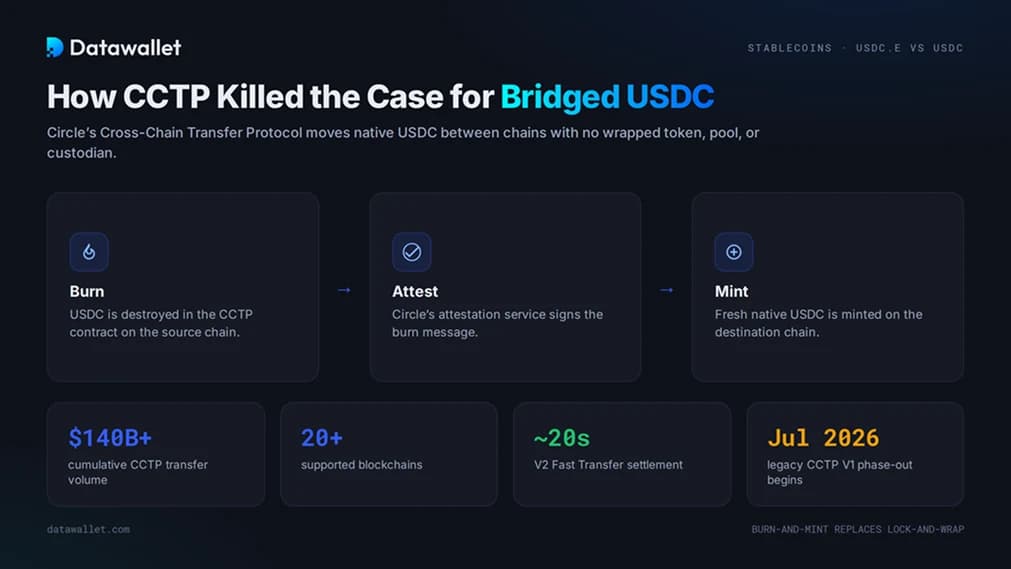Click the Mint plus icon

click(734, 252)
